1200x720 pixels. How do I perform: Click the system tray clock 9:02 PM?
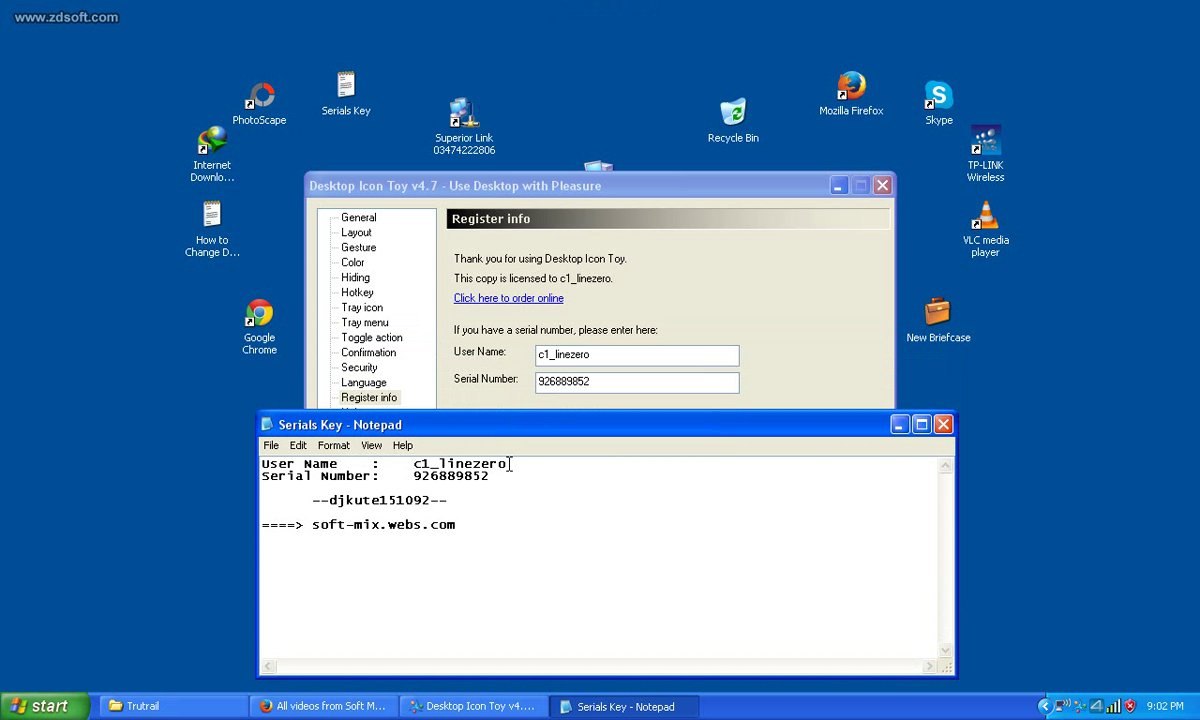point(1165,706)
